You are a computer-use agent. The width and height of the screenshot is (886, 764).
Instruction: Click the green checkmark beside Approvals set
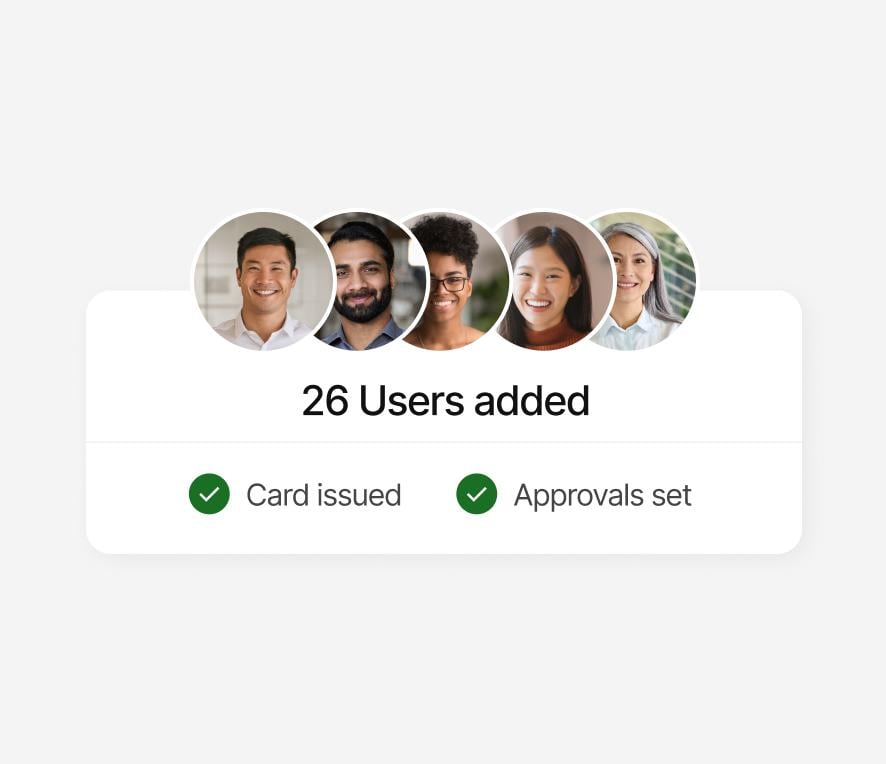(476, 494)
